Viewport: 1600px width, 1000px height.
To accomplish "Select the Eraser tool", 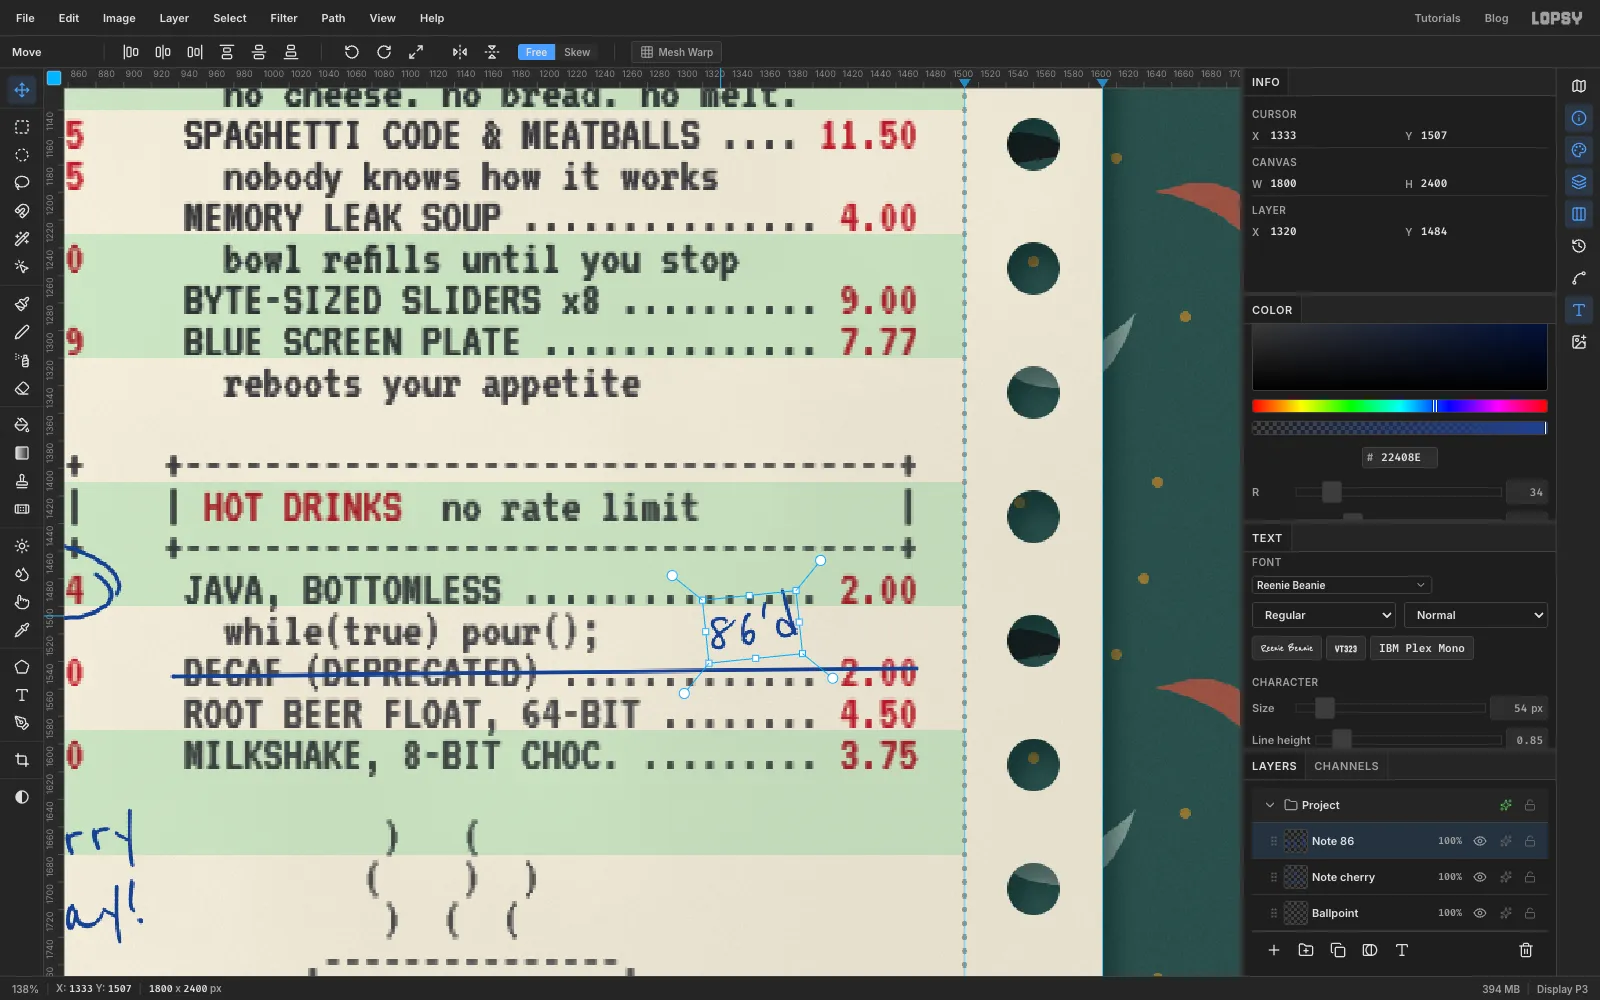I will tap(22, 388).
